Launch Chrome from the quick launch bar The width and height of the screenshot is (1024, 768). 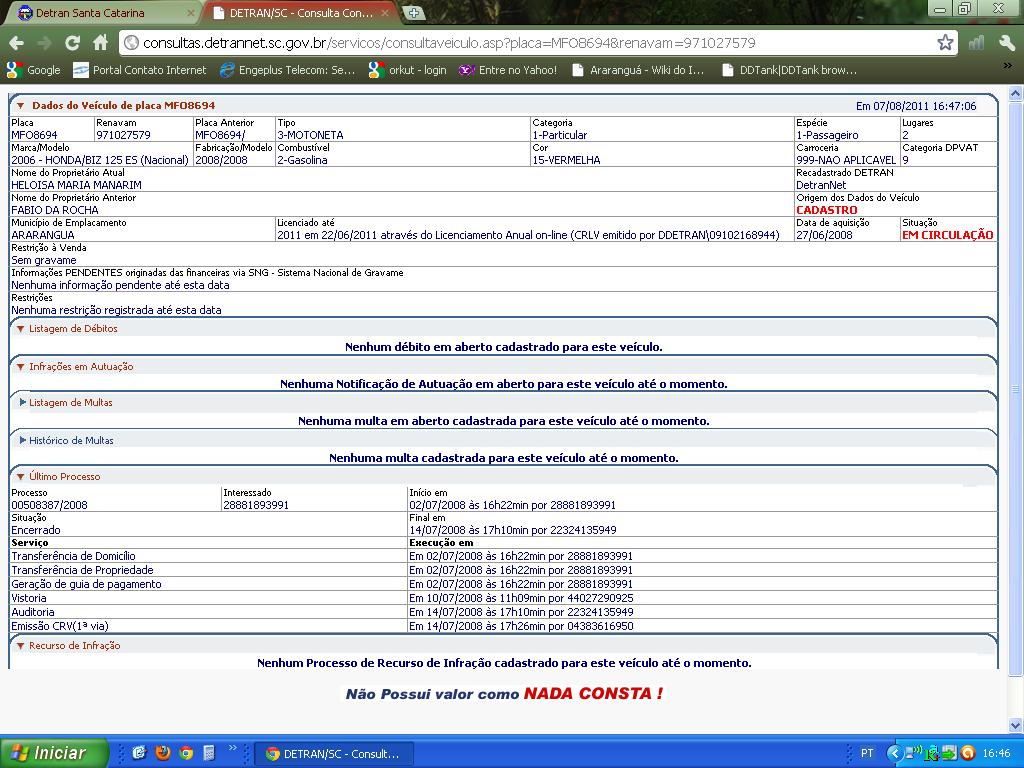click(x=186, y=753)
